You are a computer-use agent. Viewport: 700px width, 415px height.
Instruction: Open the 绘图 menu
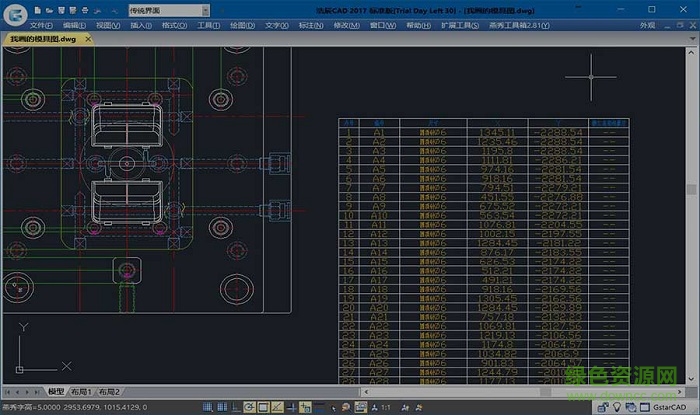(x=241, y=25)
